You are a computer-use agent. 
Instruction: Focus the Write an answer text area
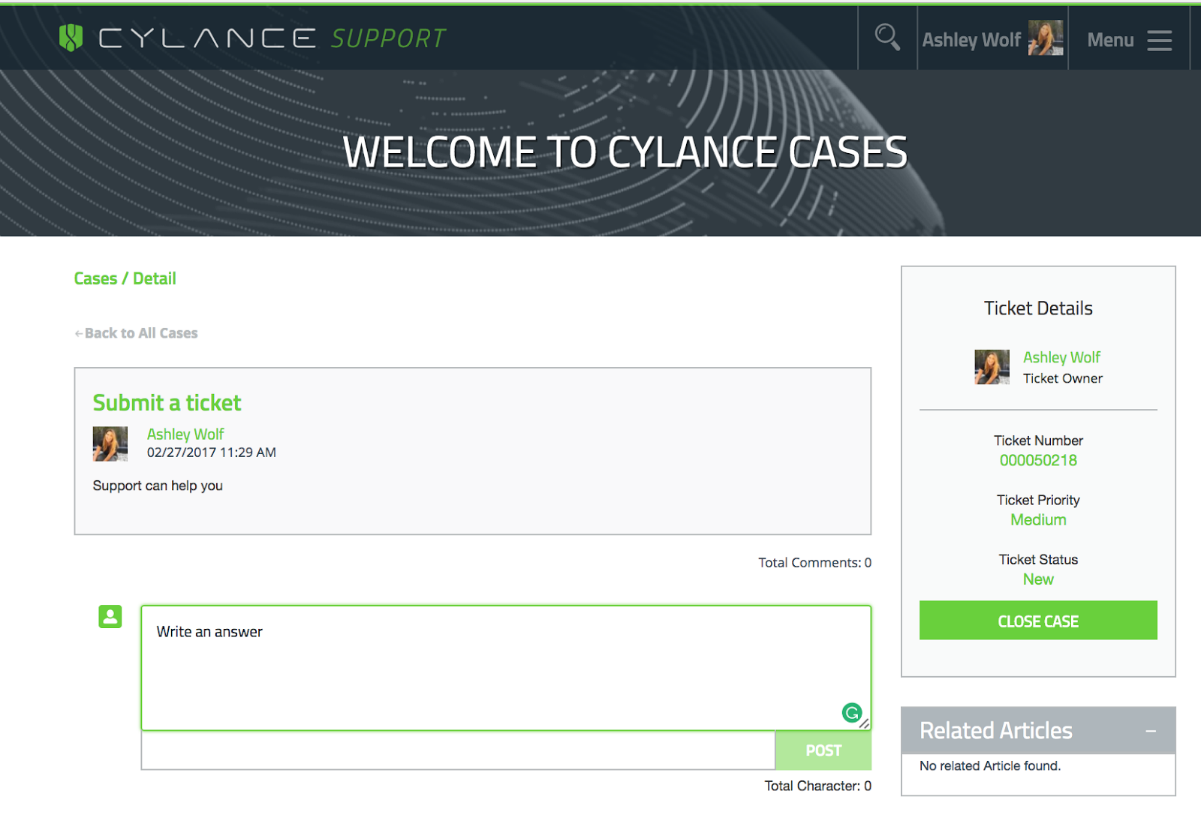pyautogui.click(x=506, y=668)
